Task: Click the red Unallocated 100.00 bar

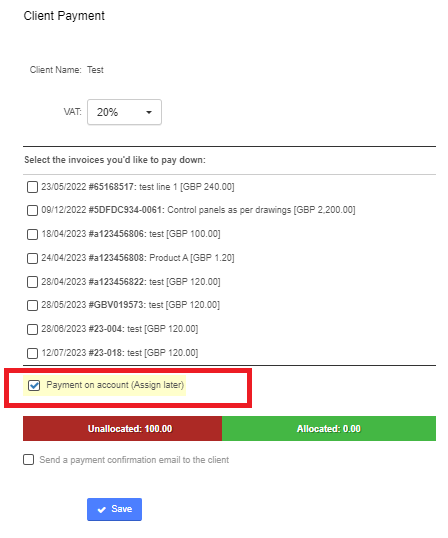Action: 122,429
